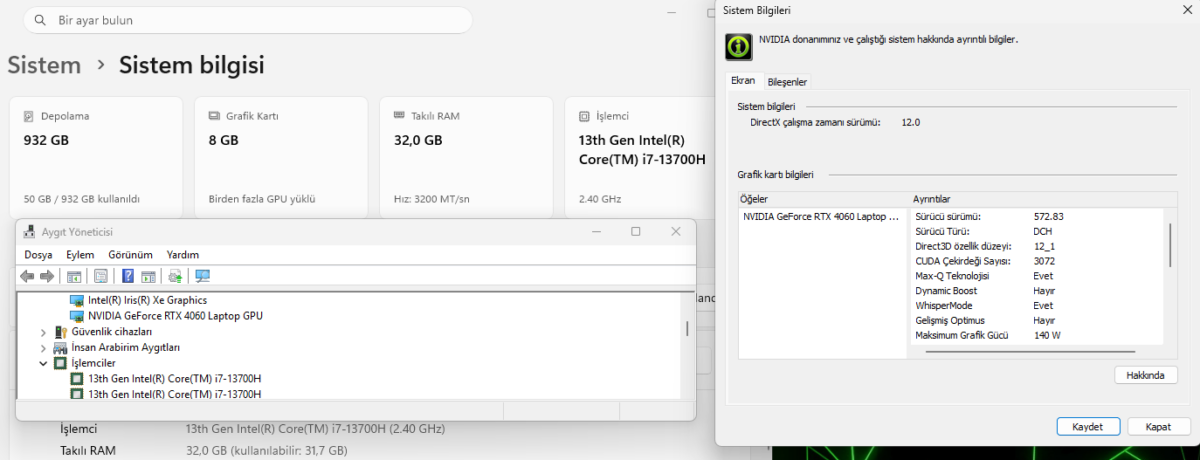1200x460 pixels.
Task: Click the DirectX version value 12.0
Action: pyautogui.click(x=910, y=122)
